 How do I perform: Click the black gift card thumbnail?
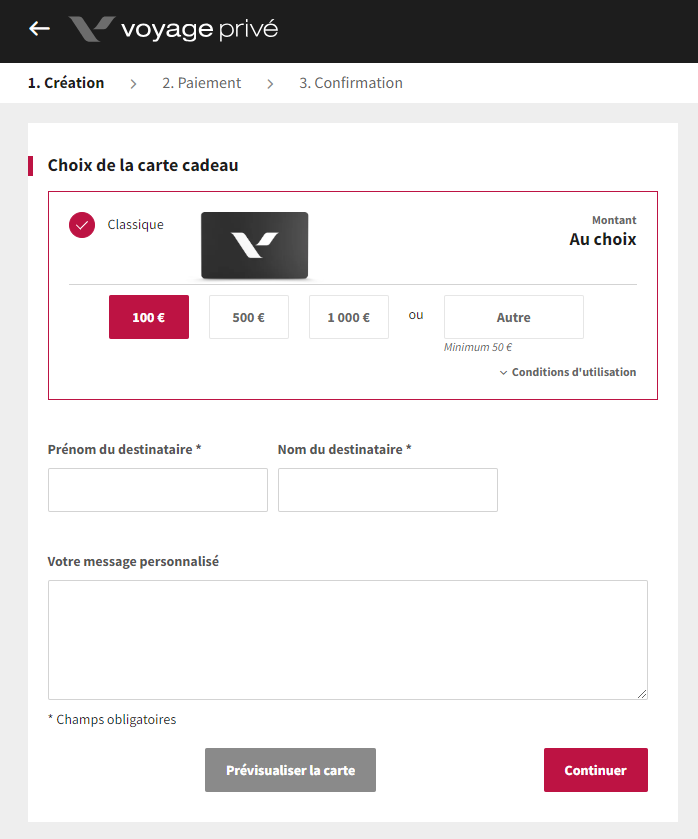[x=254, y=245]
